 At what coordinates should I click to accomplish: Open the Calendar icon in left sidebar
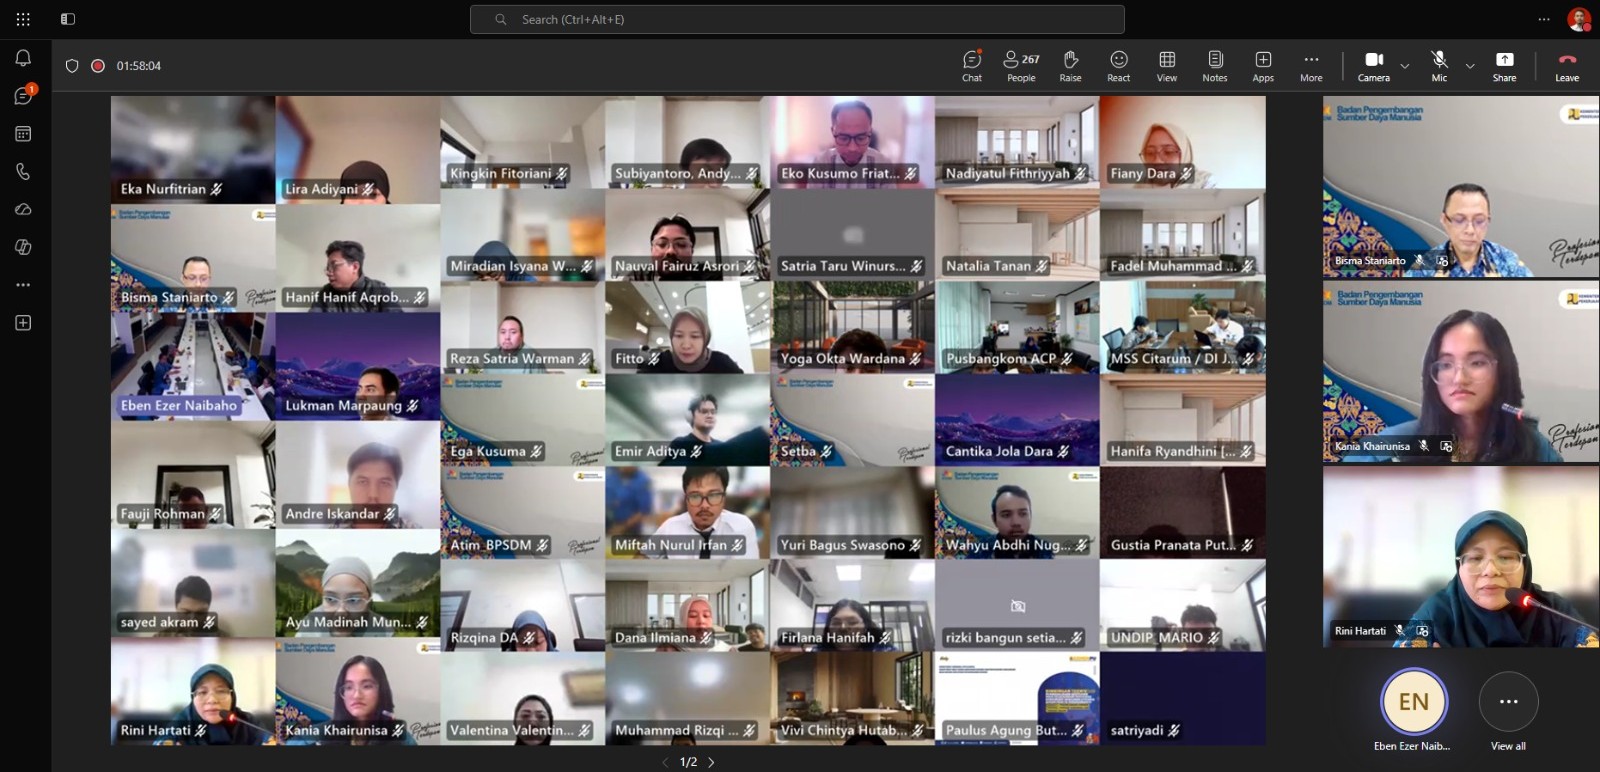coord(23,134)
